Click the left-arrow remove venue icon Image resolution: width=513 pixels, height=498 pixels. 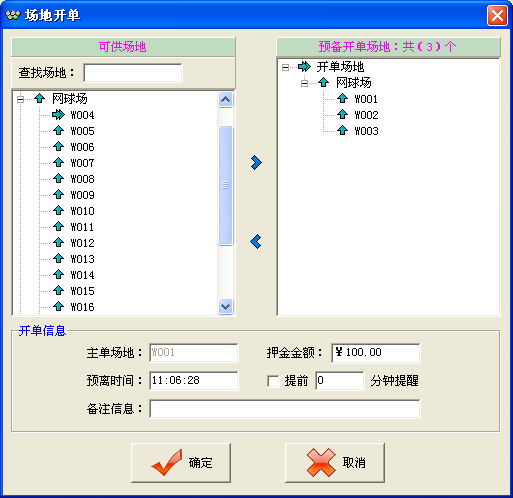tap(256, 242)
